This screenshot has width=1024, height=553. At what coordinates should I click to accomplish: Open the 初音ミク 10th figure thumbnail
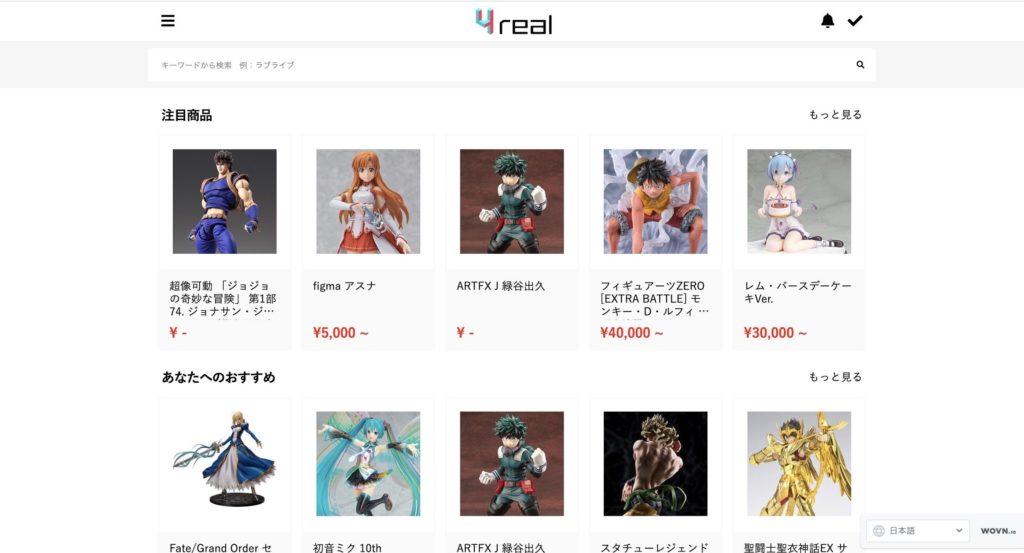368,464
